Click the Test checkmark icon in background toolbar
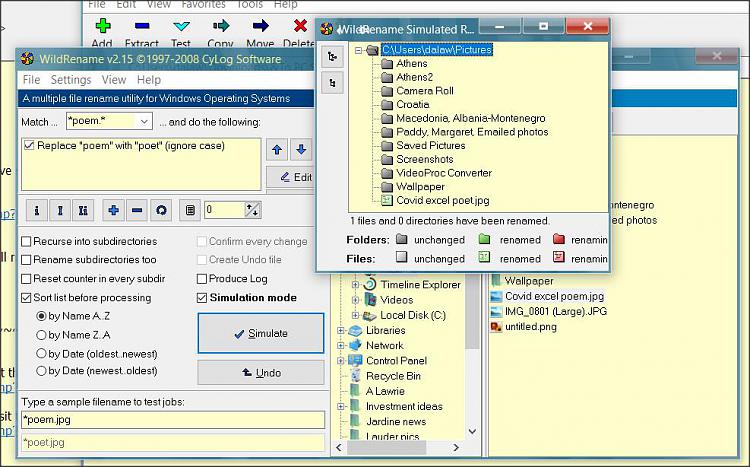750x467 pixels. pyautogui.click(x=181, y=26)
